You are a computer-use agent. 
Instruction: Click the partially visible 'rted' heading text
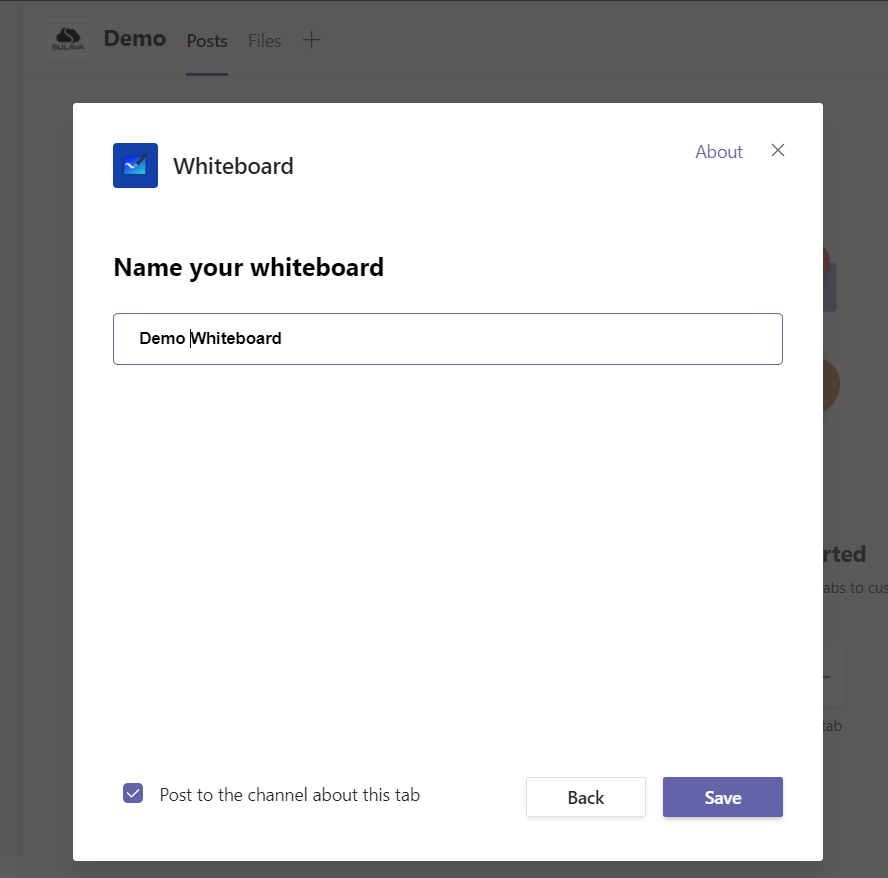click(844, 554)
